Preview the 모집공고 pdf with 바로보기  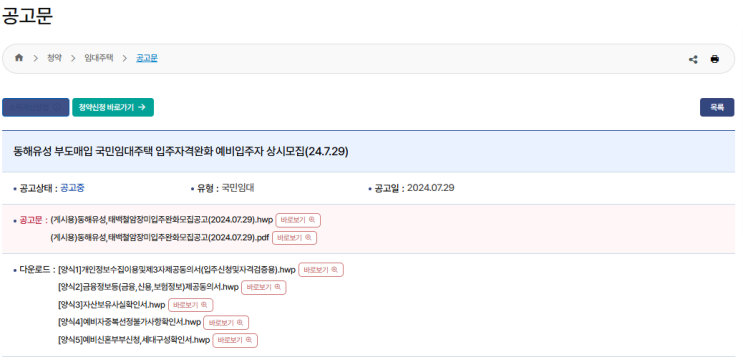[294, 238]
